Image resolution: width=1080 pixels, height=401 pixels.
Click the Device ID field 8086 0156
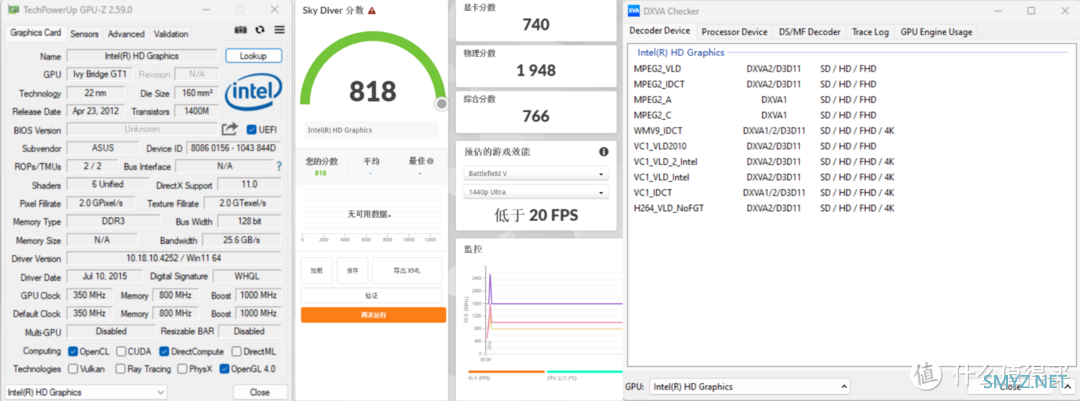[233, 148]
